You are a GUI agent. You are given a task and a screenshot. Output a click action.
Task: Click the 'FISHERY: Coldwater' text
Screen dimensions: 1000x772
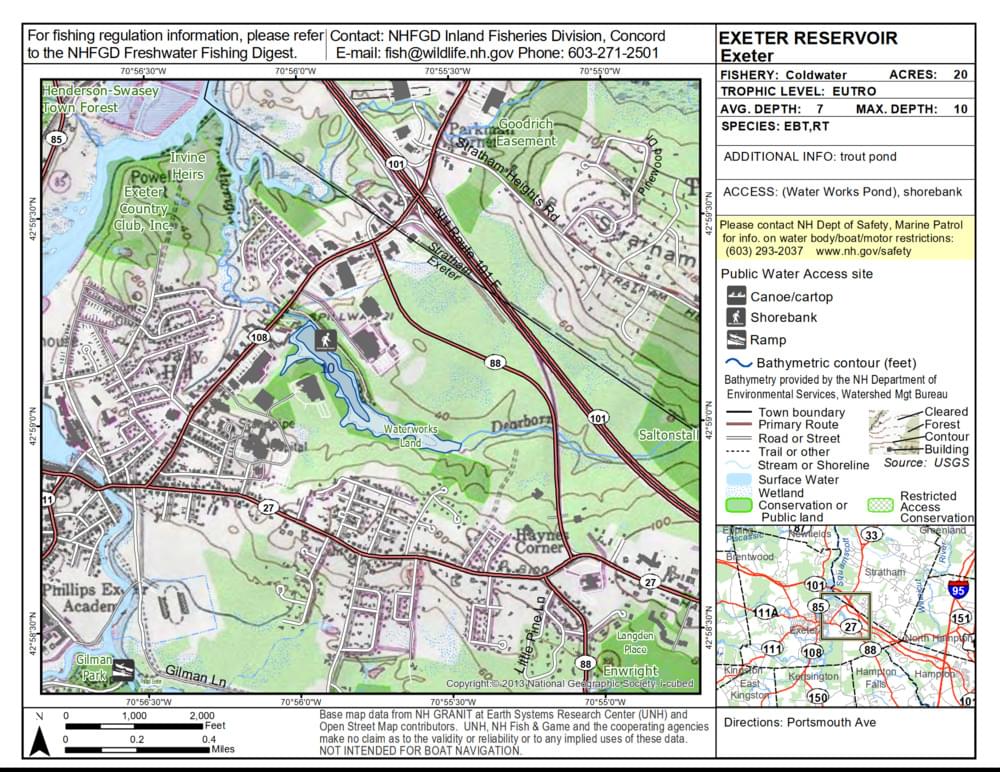point(783,75)
